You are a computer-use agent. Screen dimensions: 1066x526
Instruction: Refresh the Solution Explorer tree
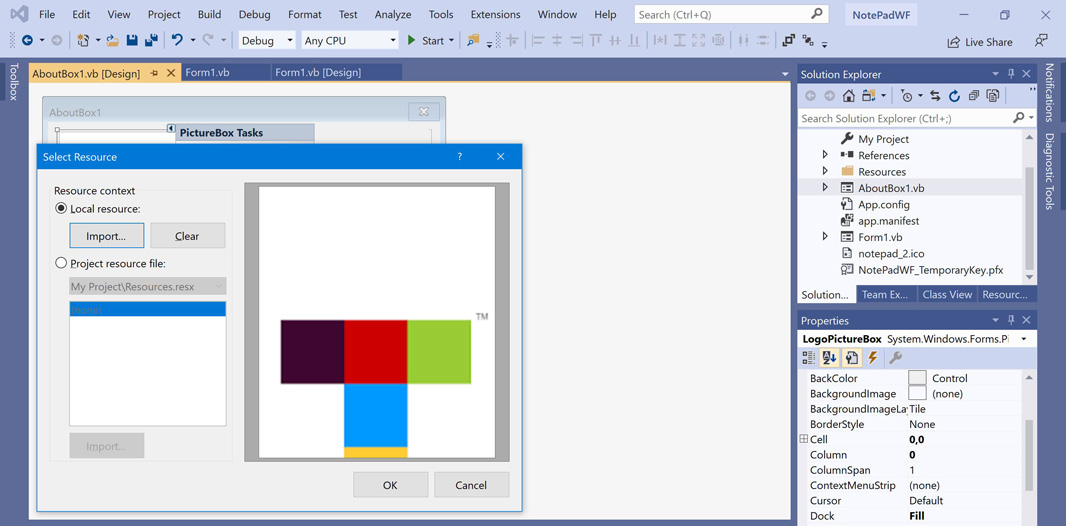pyautogui.click(x=954, y=96)
